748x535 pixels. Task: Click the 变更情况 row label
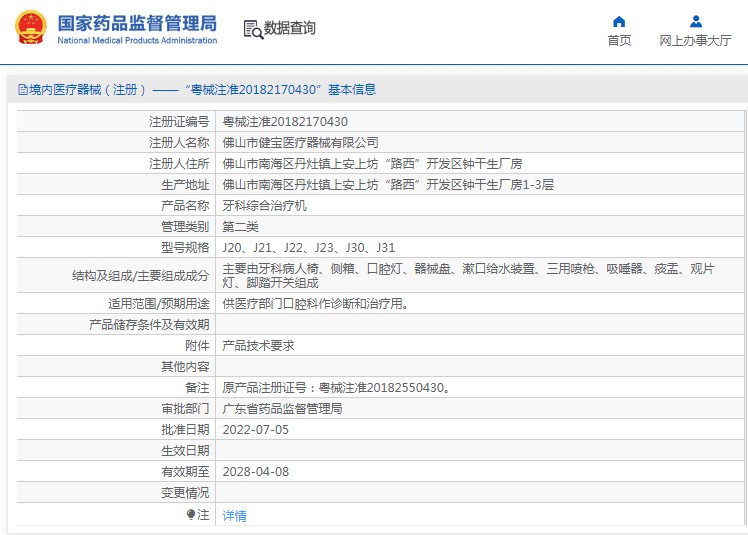pos(185,493)
